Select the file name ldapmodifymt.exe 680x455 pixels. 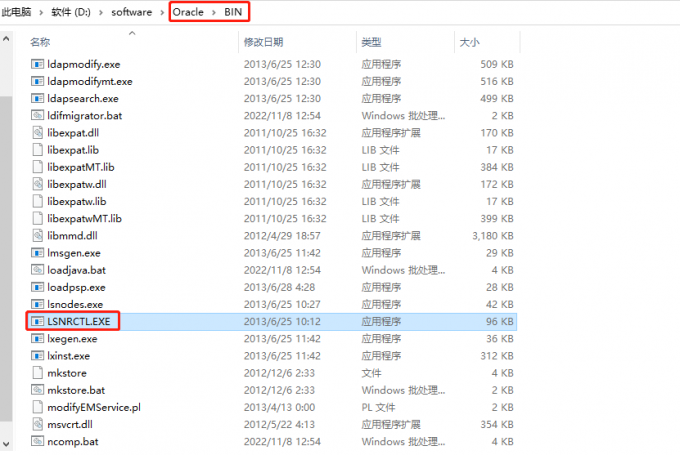[90, 82]
